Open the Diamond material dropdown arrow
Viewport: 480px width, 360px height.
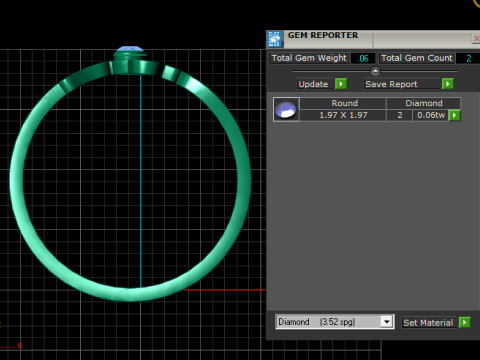[387, 322]
